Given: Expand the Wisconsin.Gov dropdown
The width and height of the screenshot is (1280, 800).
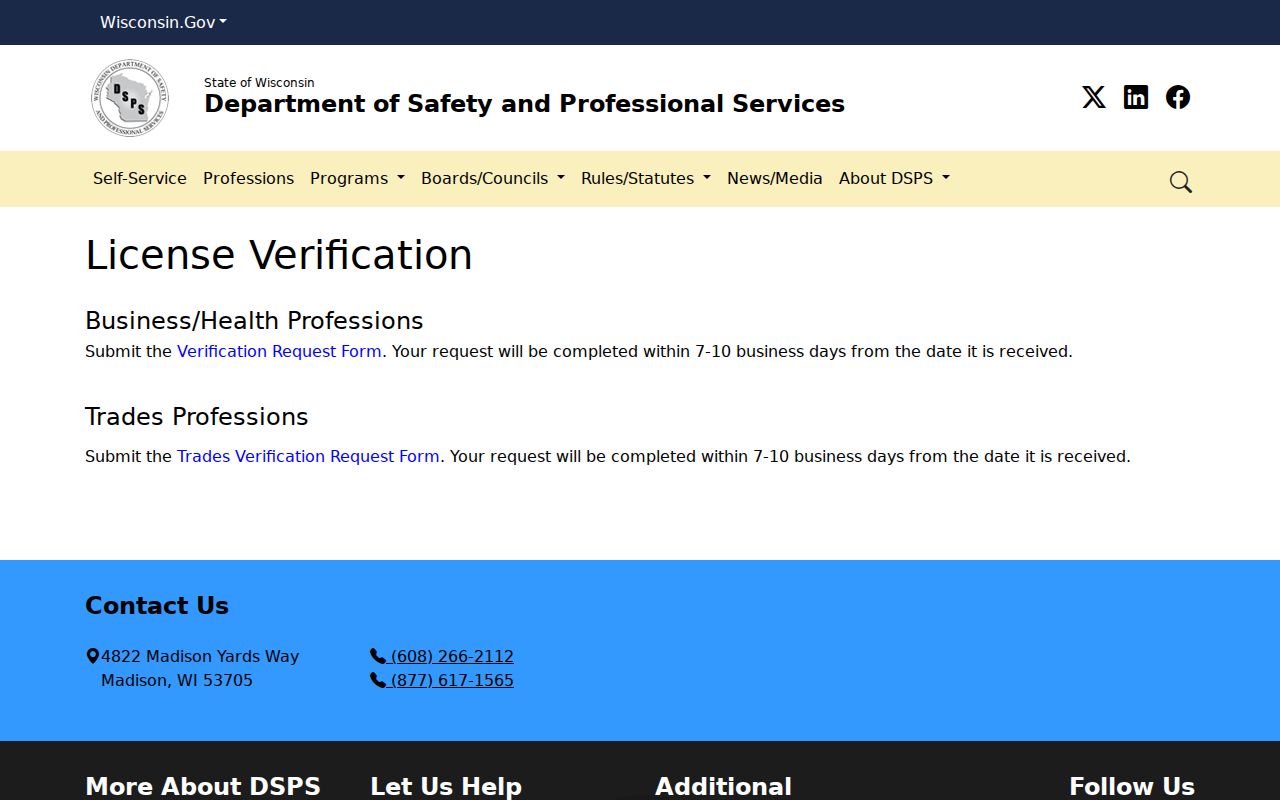Looking at the screenshot, I should pyautogui.click(x=163, y=22).
